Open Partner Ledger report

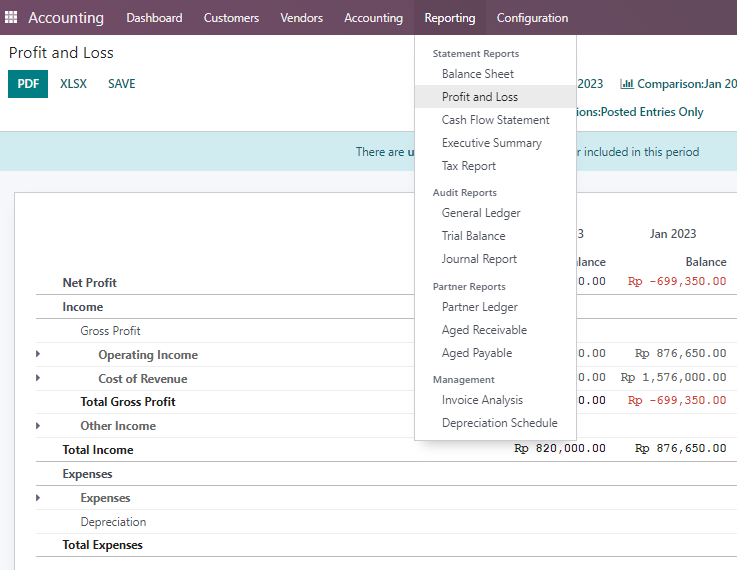pyautogui.click(x=495, y=307)
